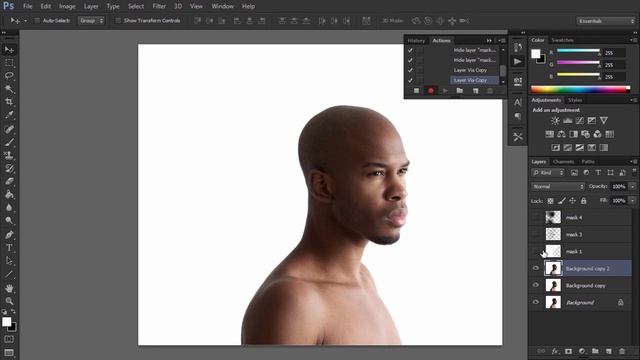Open the Kind layer filter dropdown
The image size is (640, 360).
(548, 173)
